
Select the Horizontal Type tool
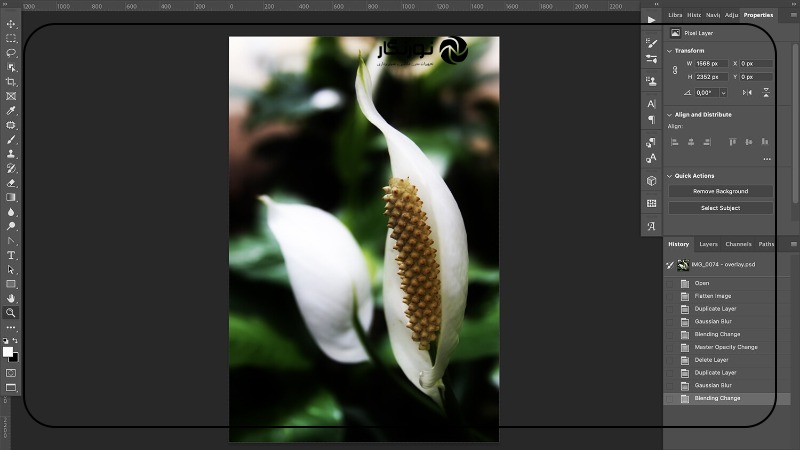pos(11,255)
